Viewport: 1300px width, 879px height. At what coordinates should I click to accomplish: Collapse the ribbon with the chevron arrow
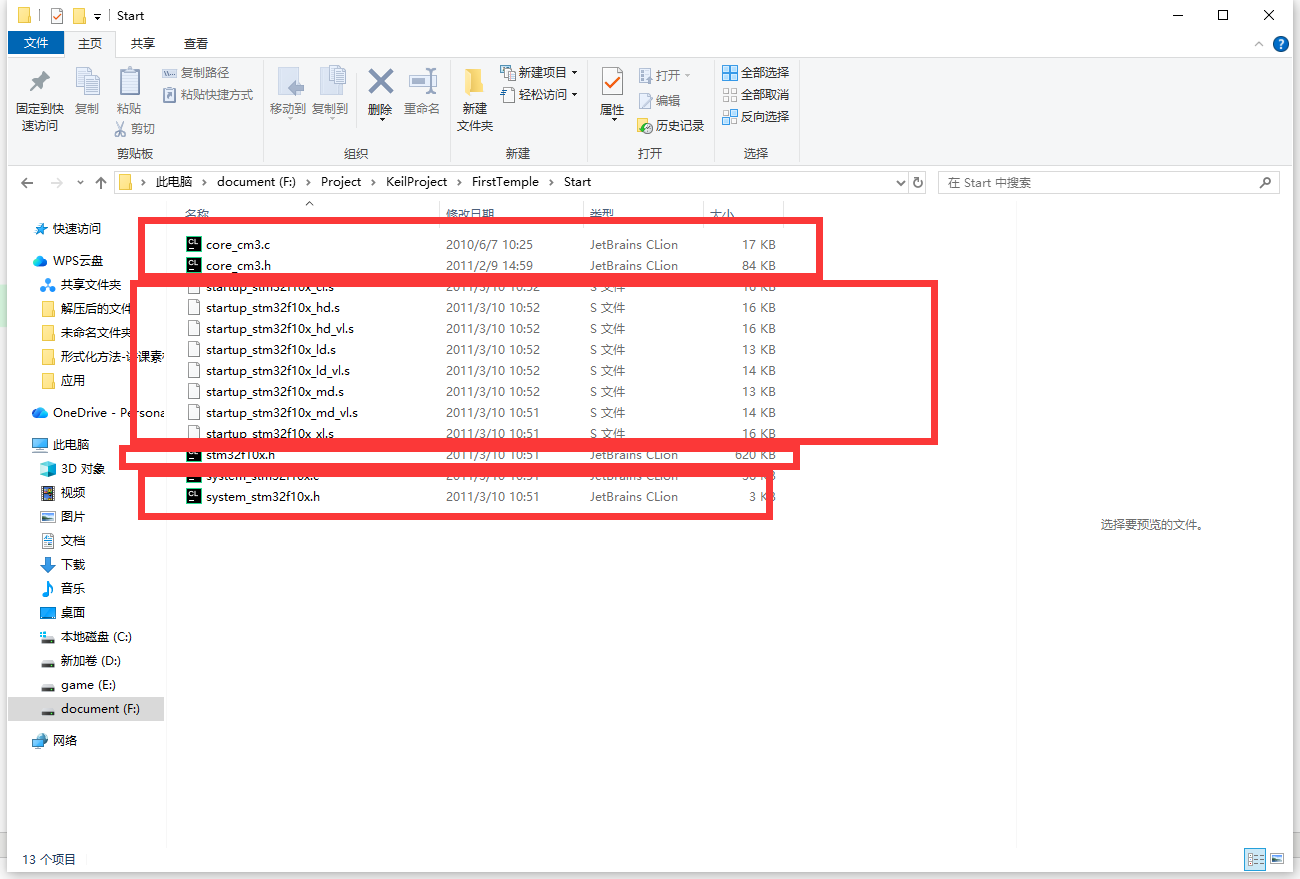pyautogui.click(x=1260, y=44)
